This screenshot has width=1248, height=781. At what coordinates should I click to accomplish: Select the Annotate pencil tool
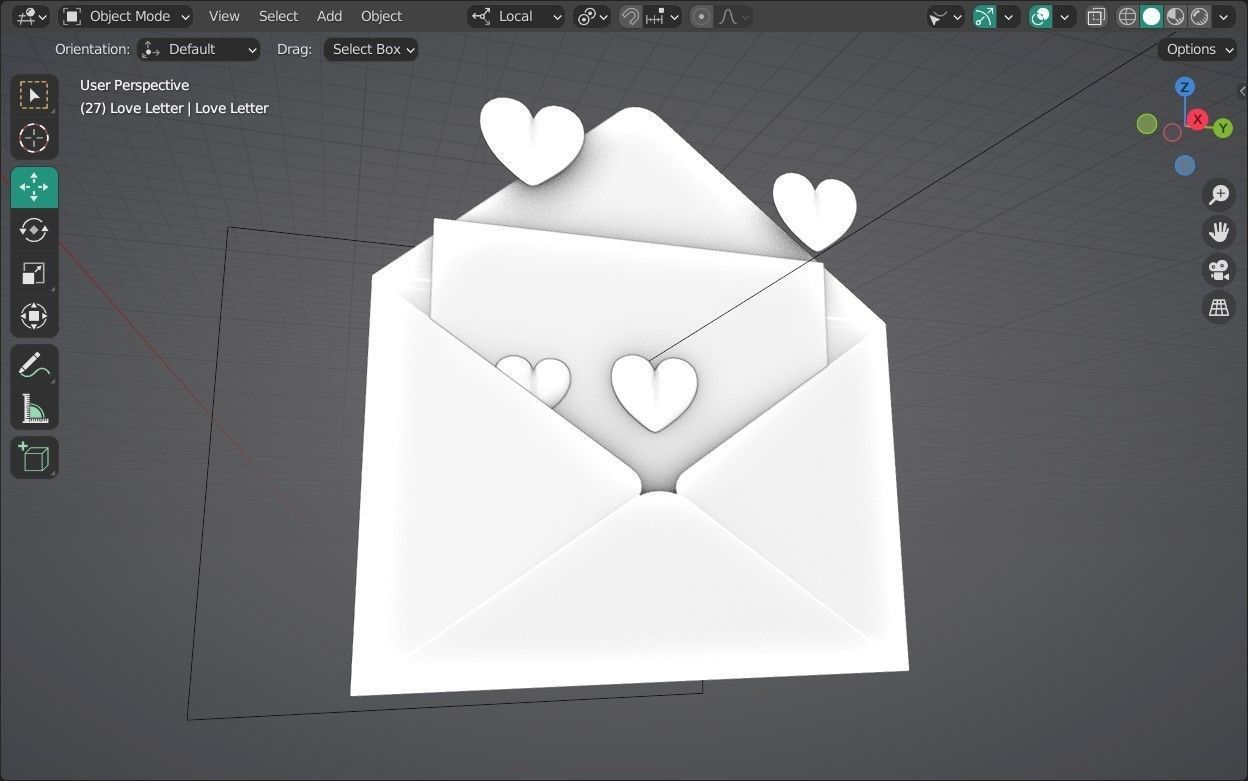click(34, 365)
